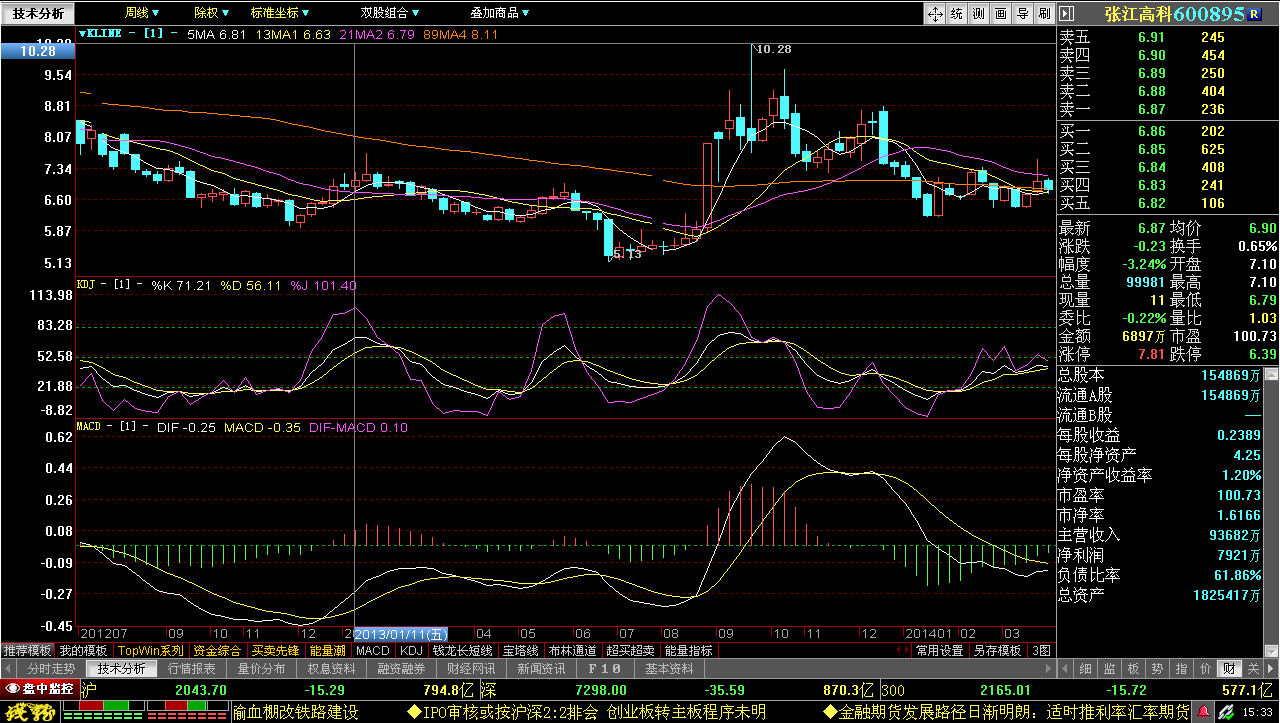The width and height of the screenshot is (1280, 723).
Task: Click the 另存模板 button
Action: point(998,650)
